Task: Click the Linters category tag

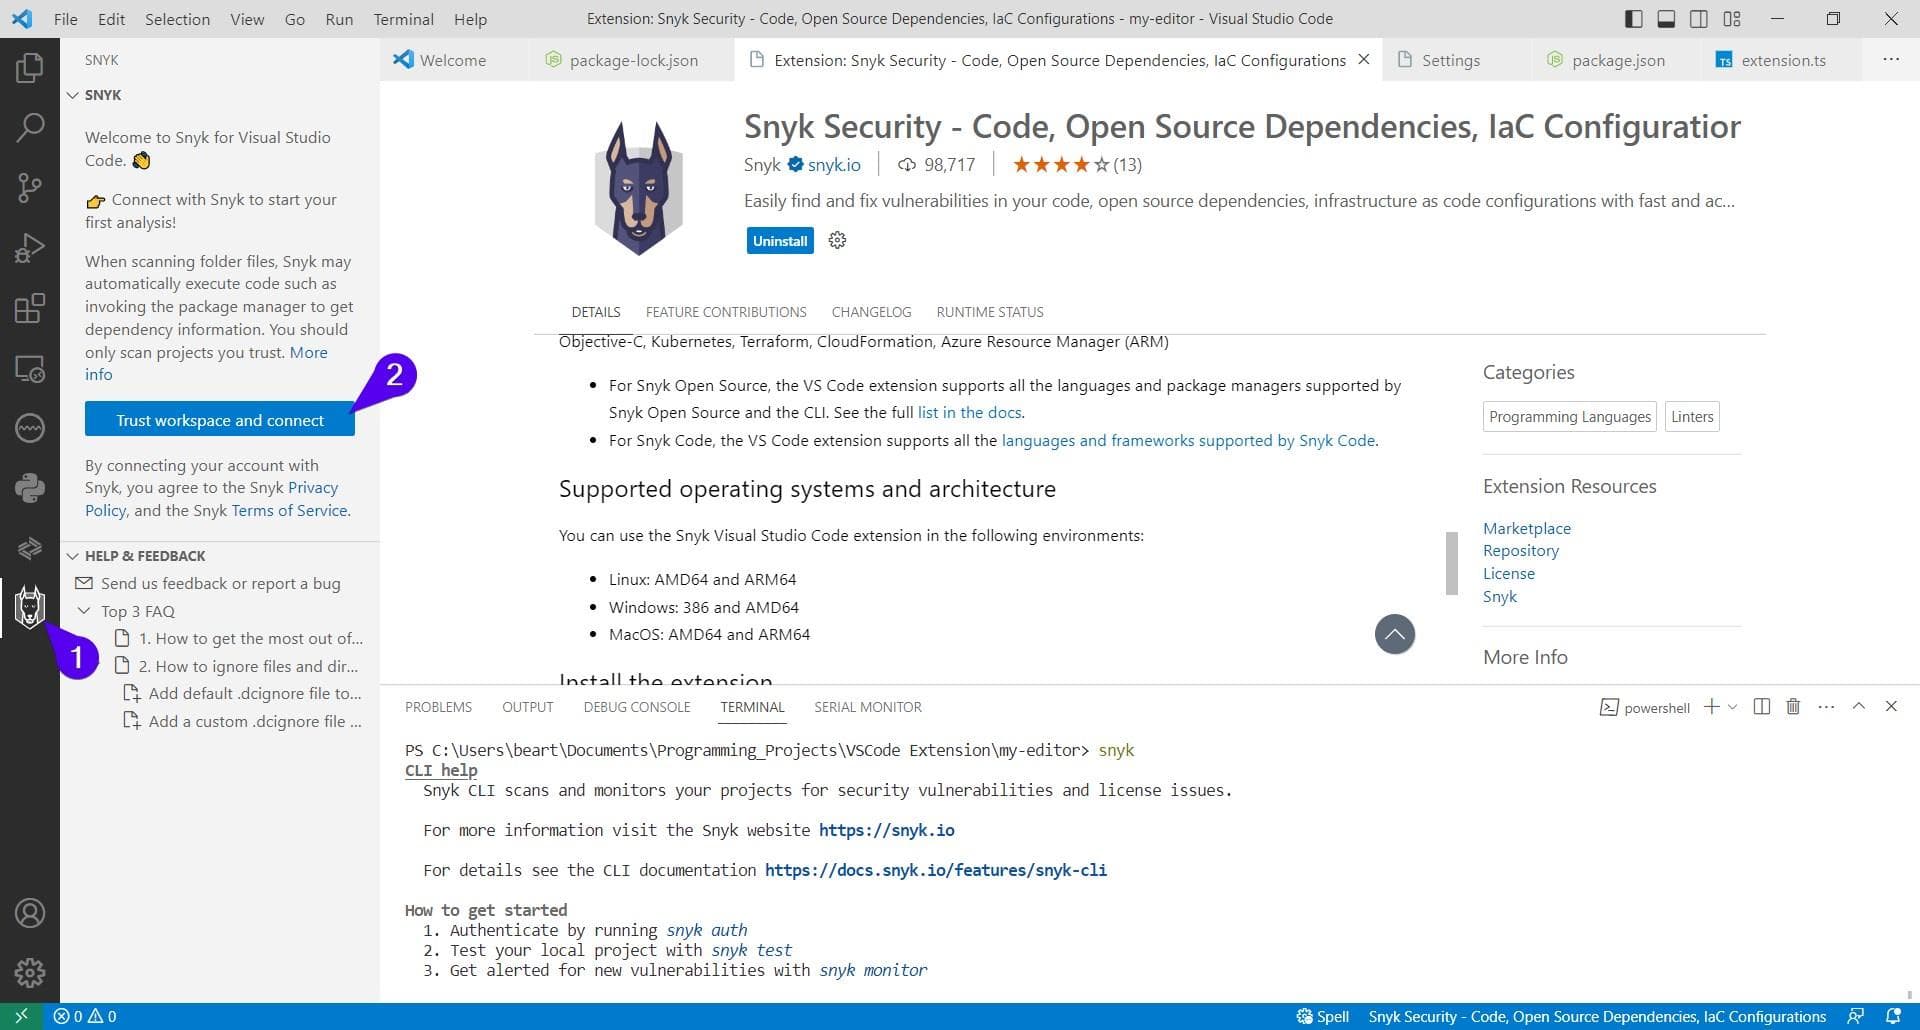Action: point(1692,417)
